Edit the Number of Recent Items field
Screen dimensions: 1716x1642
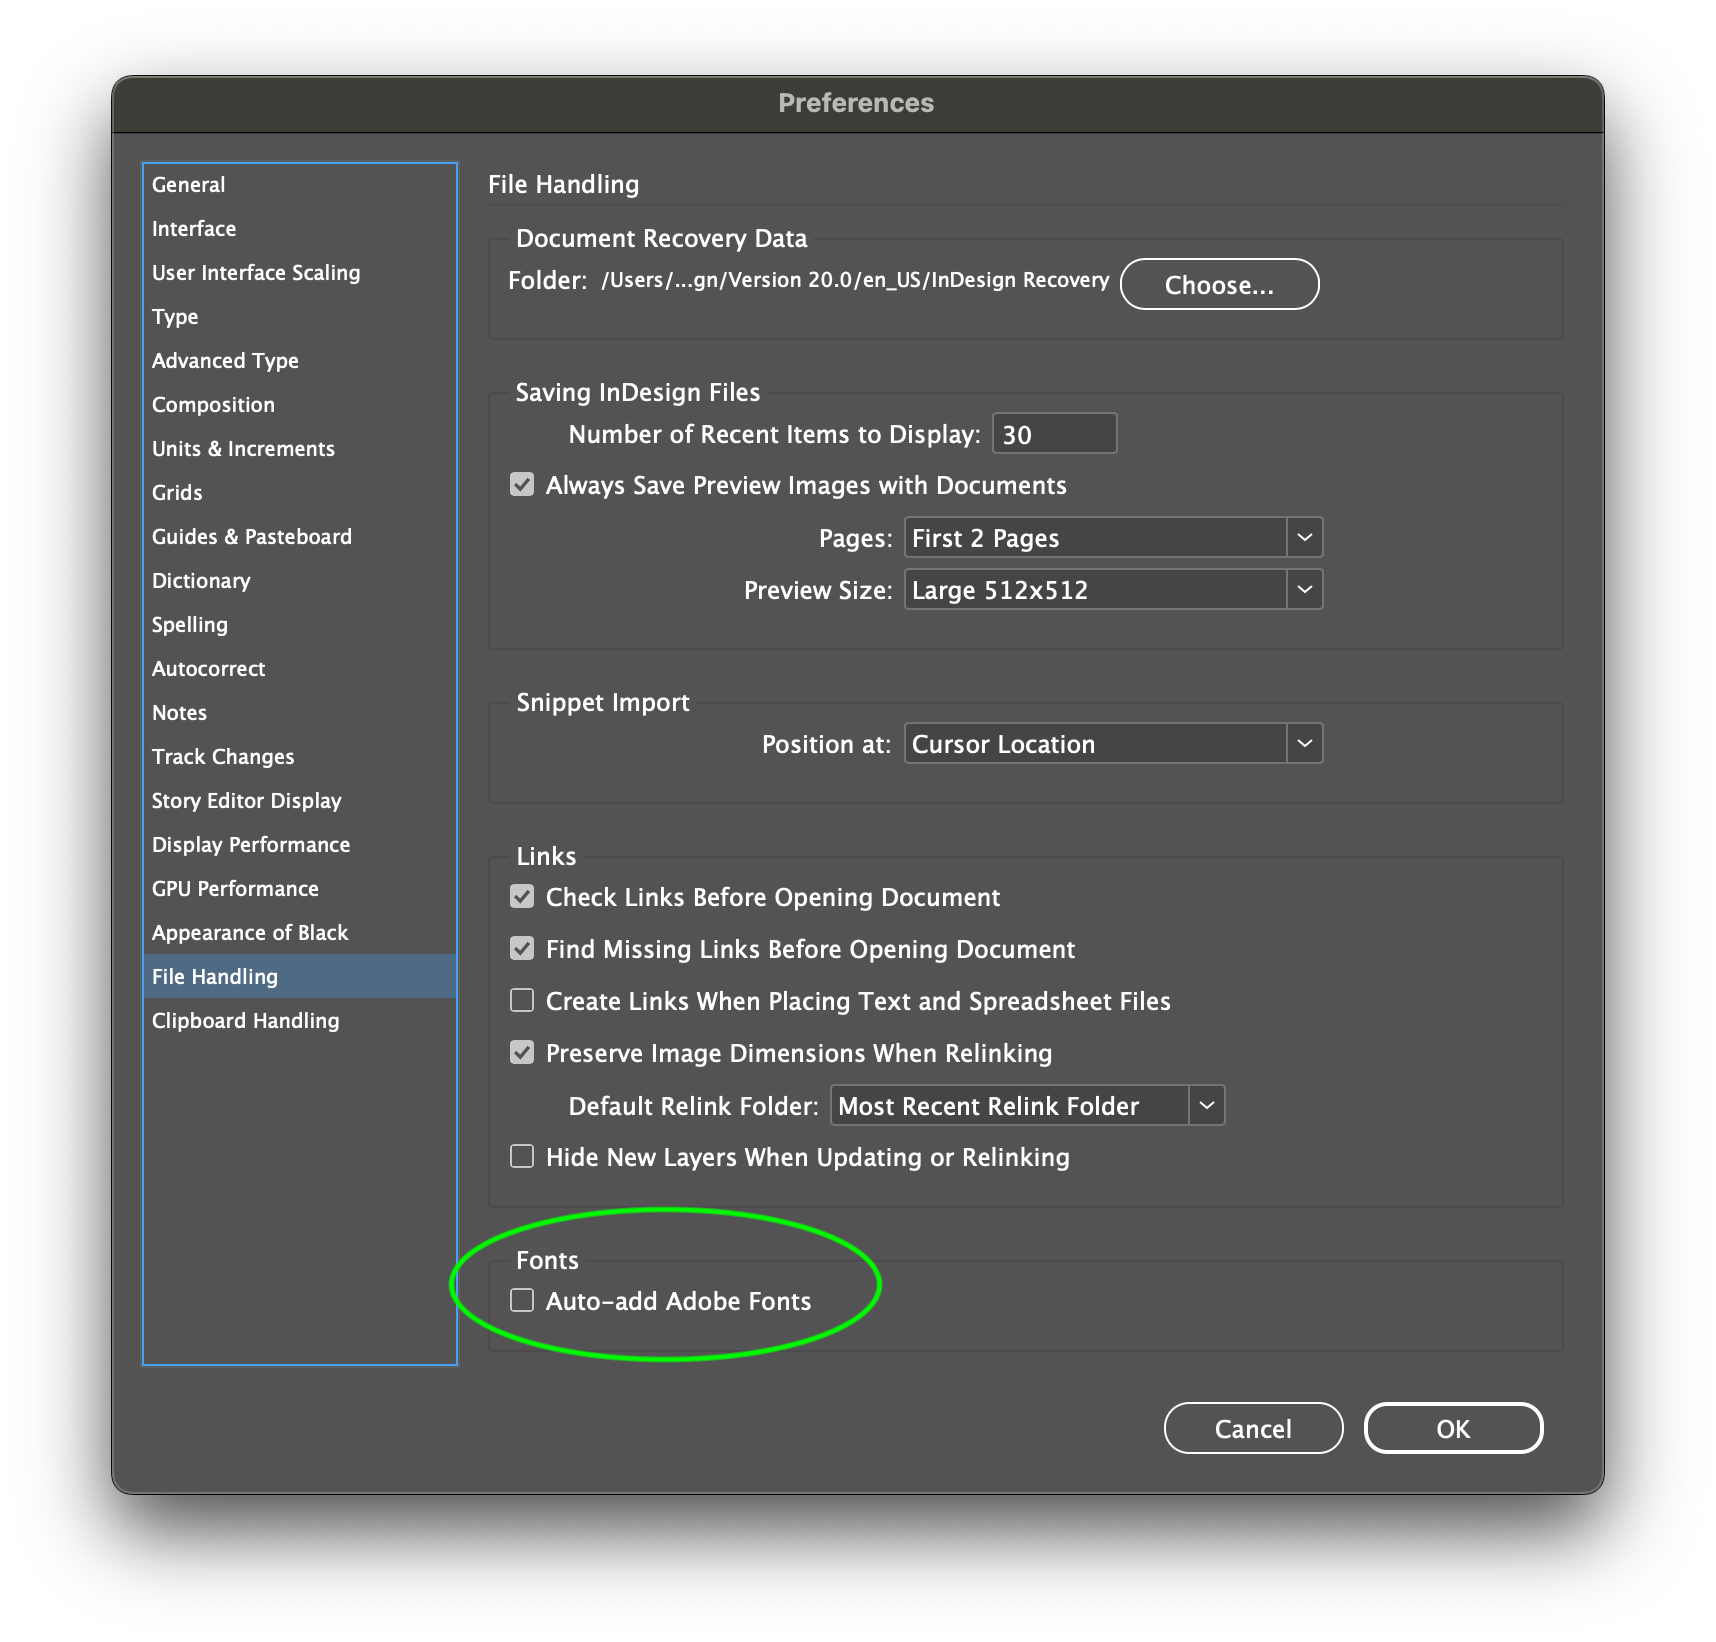(x=1053, y=433)
